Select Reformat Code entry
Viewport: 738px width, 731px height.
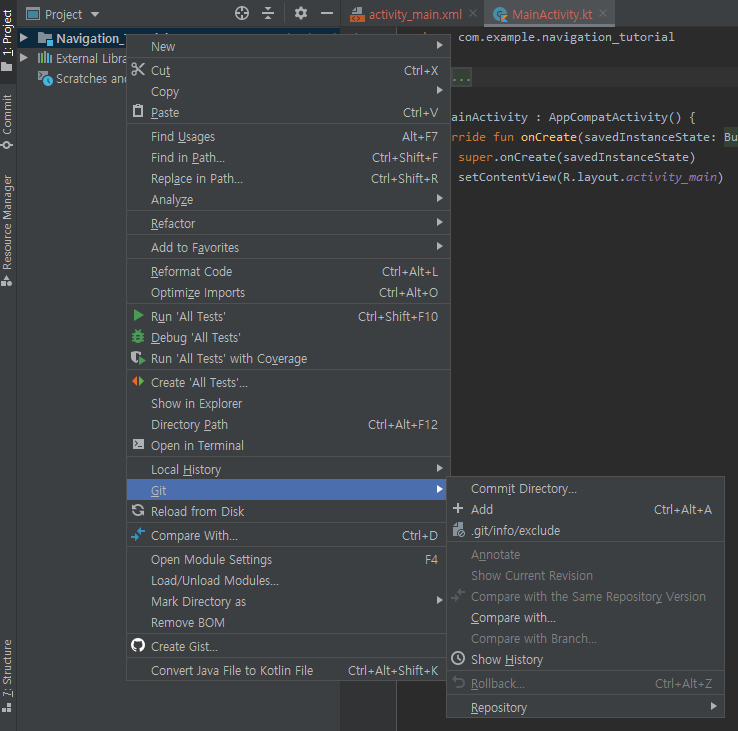[x=288, y=272]
